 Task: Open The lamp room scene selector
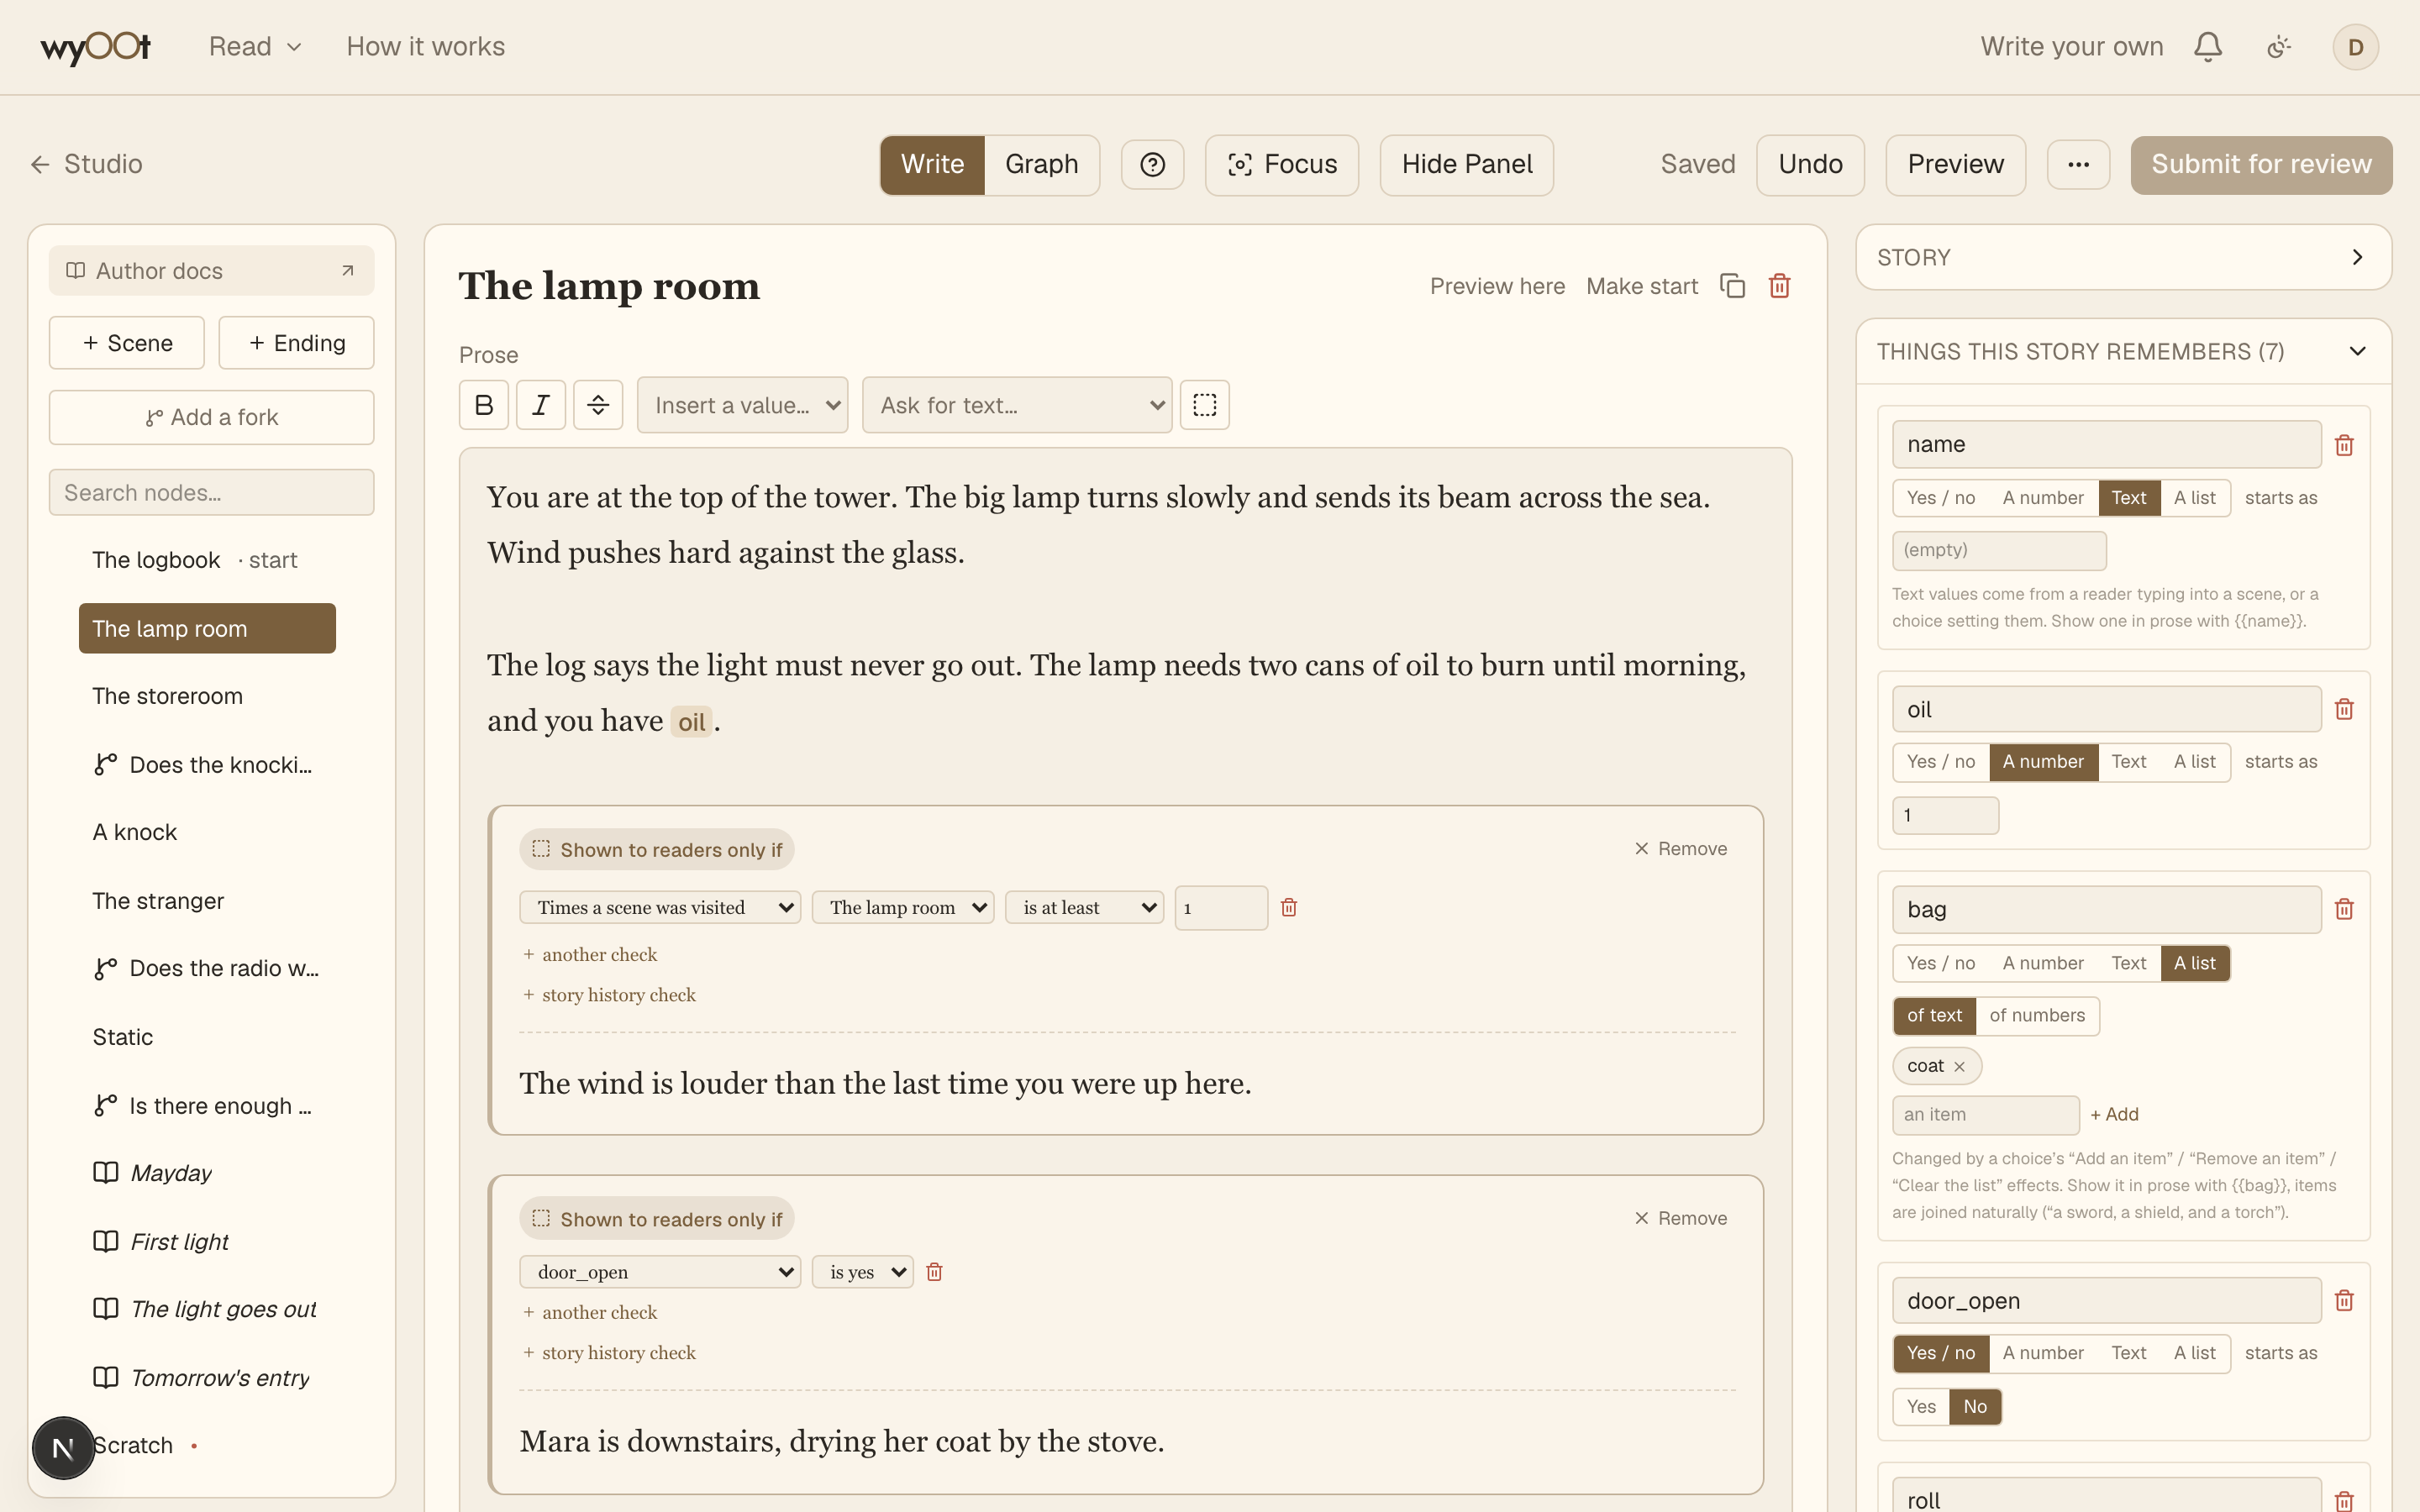tap(902, 907)
